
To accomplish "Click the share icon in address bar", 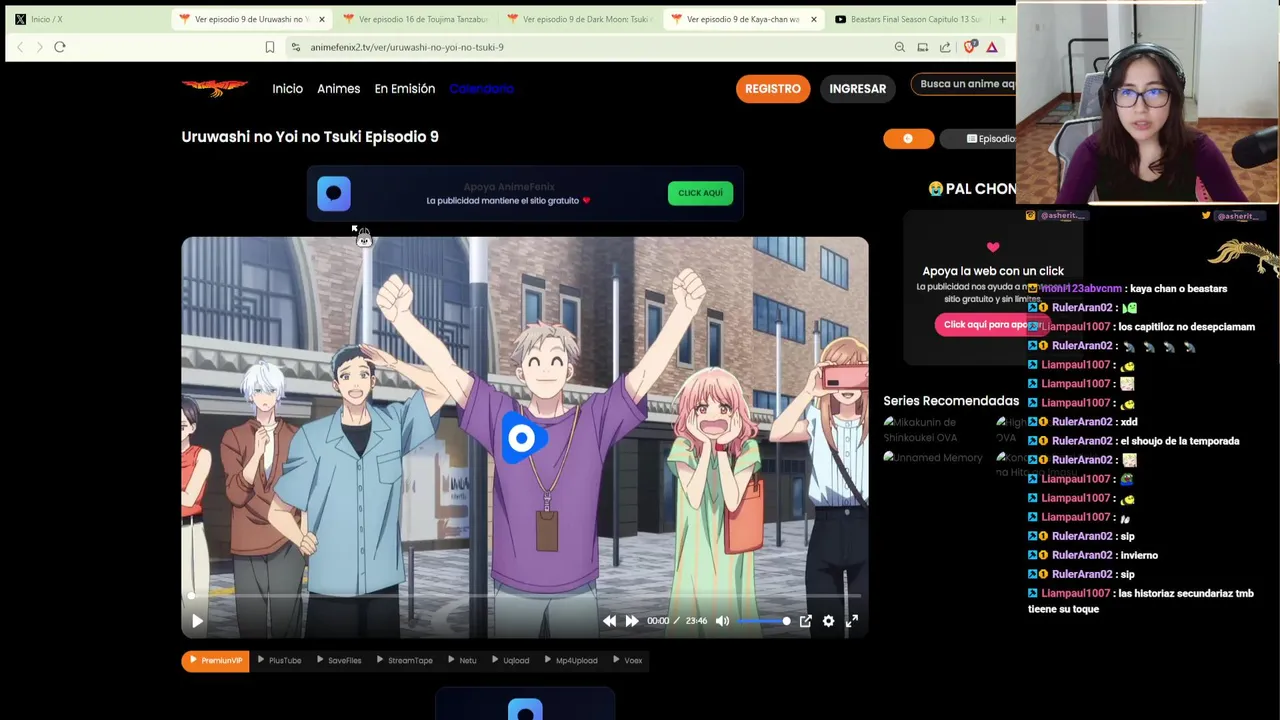I will click(945, 47).
